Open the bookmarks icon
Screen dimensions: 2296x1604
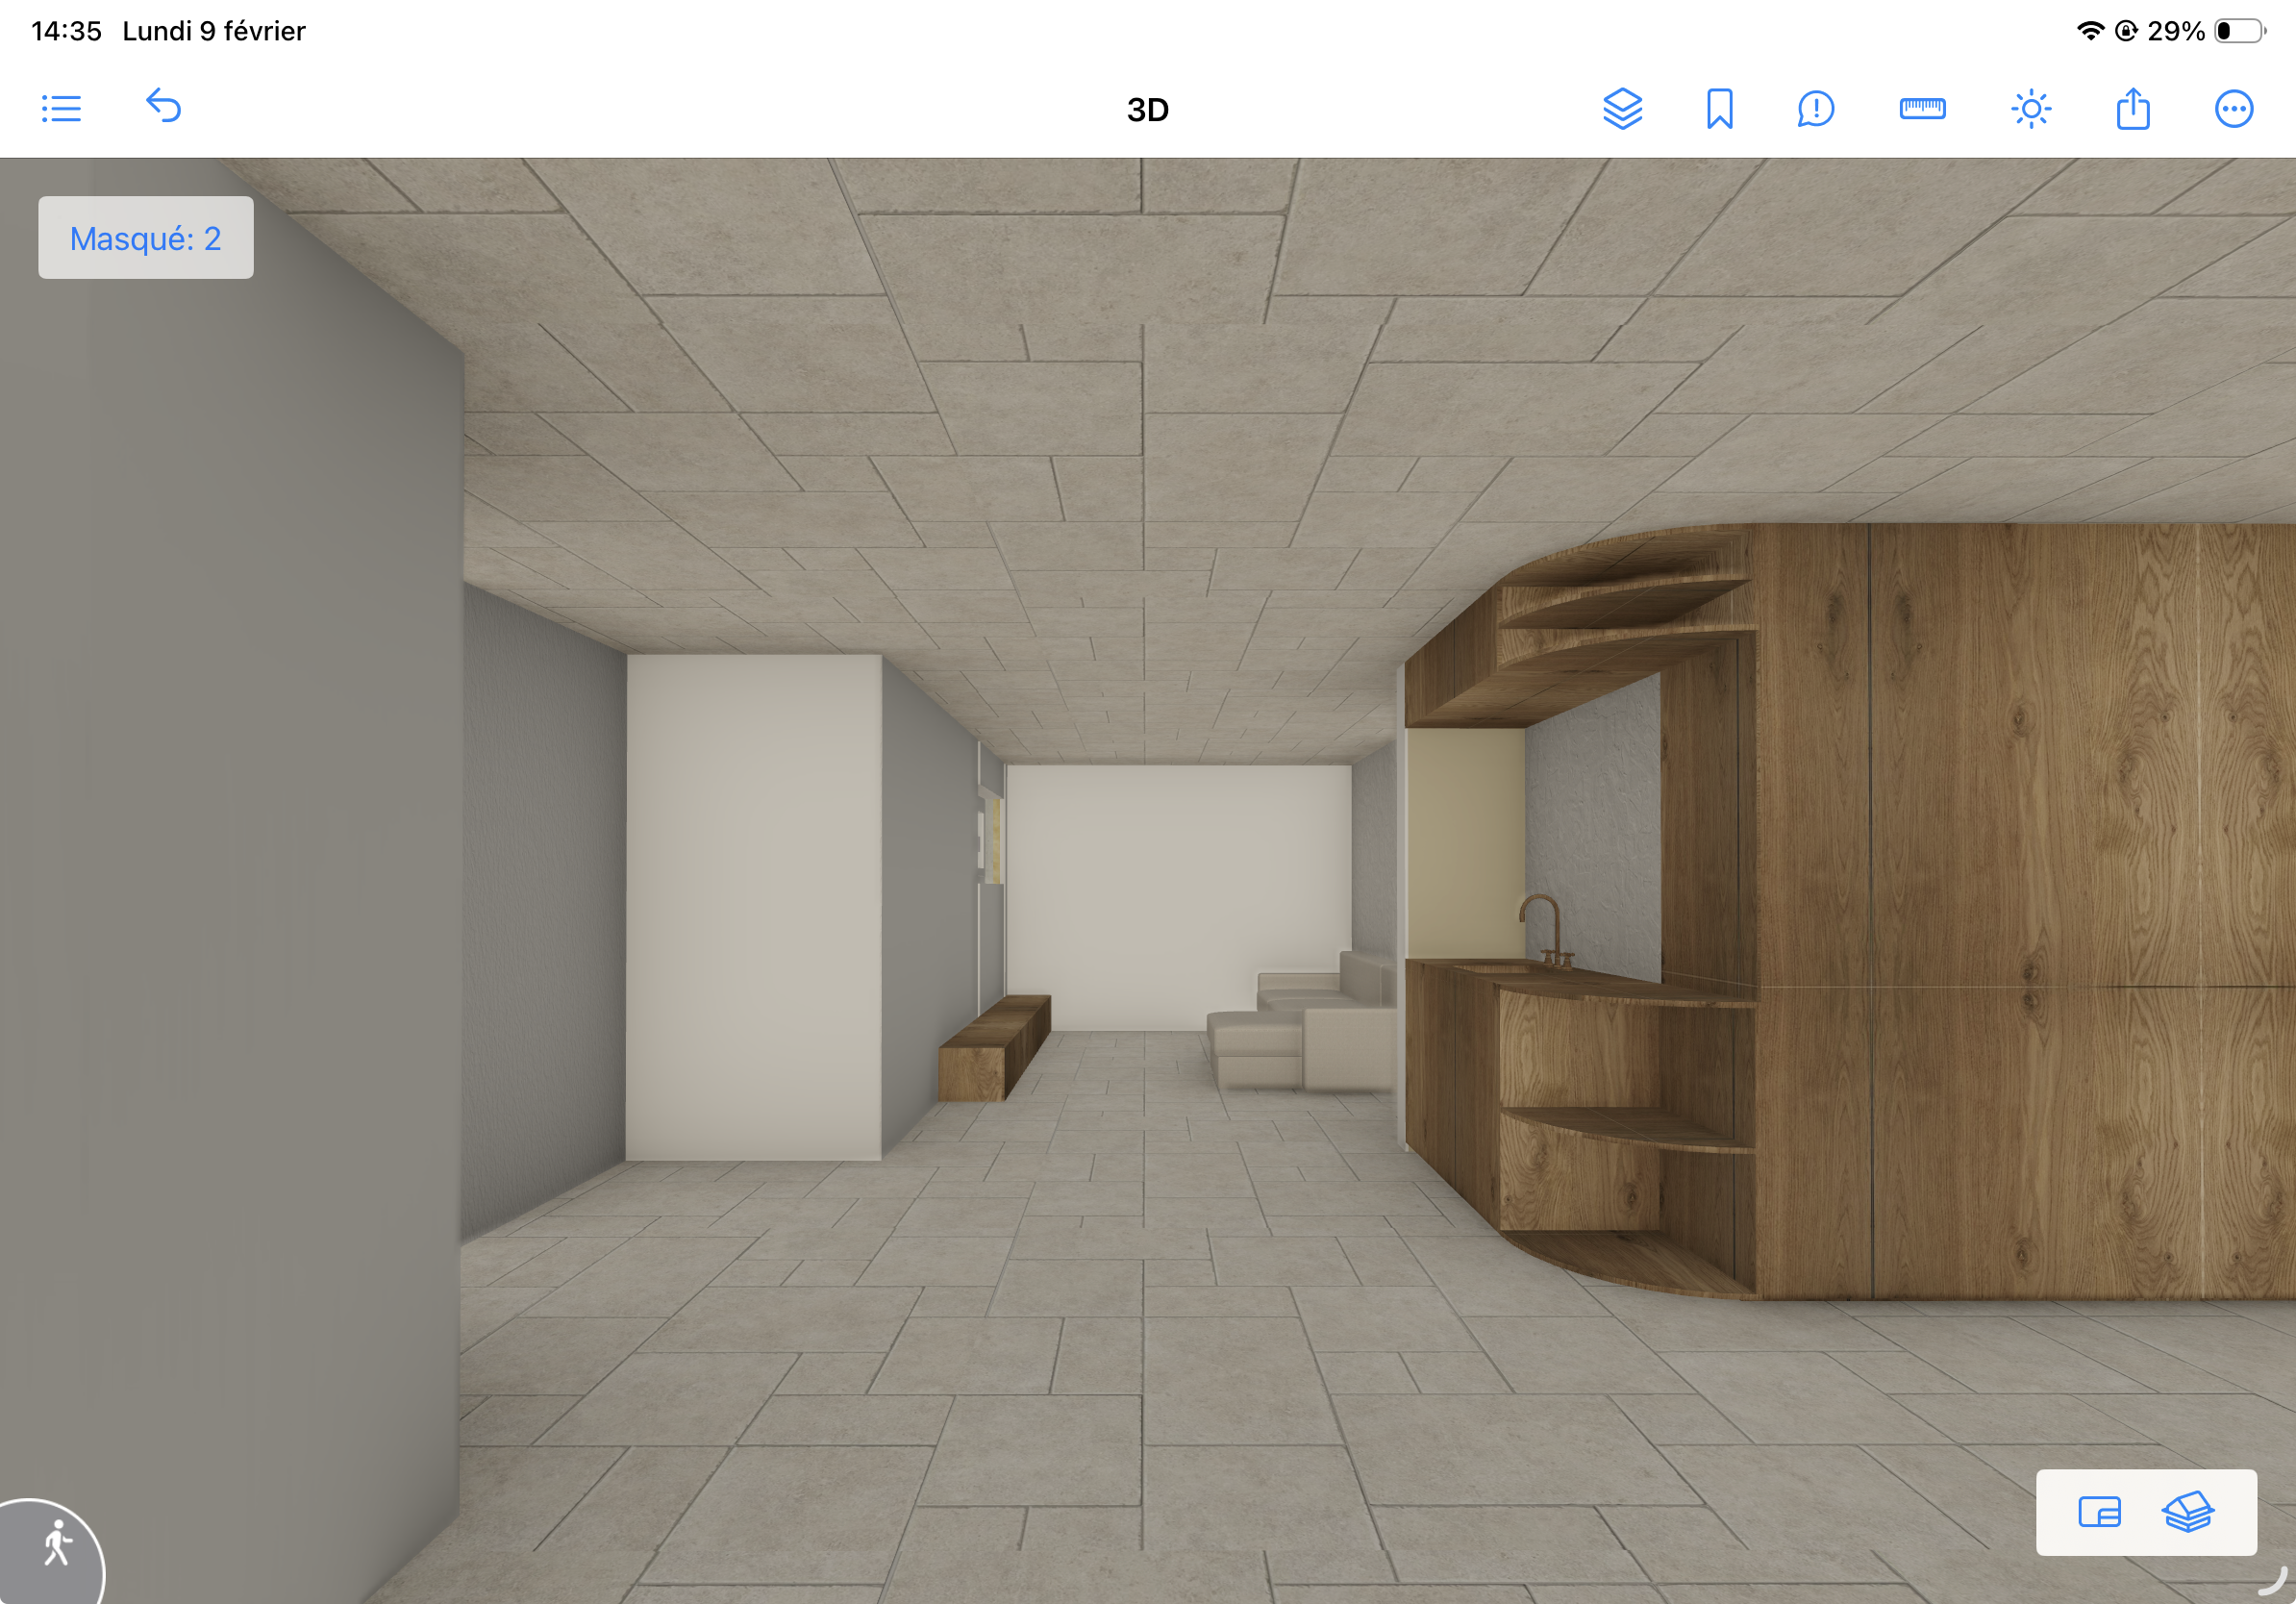[x=1719, y=109]
